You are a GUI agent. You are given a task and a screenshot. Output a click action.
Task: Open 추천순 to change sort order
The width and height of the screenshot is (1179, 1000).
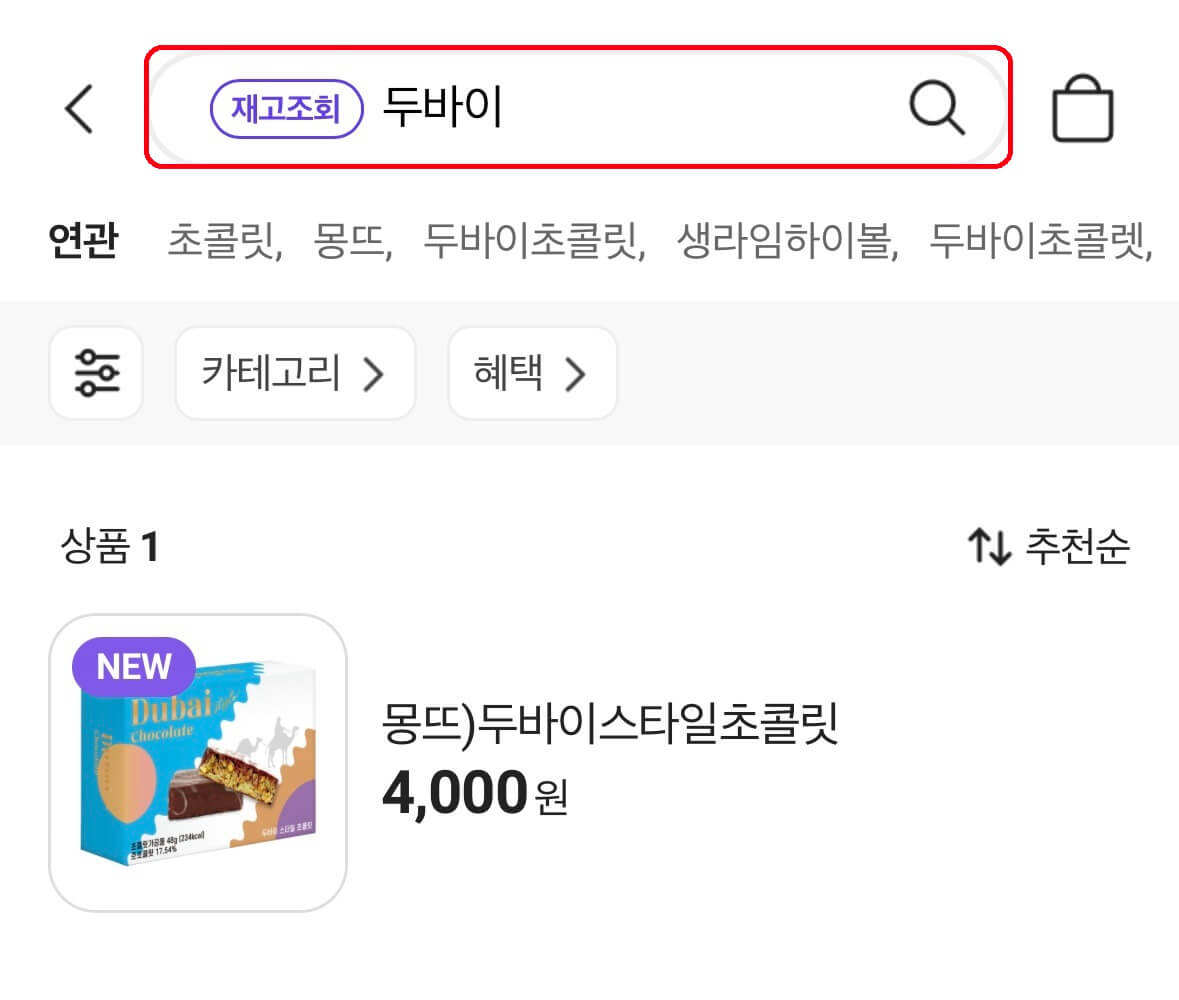(1077, 545)
